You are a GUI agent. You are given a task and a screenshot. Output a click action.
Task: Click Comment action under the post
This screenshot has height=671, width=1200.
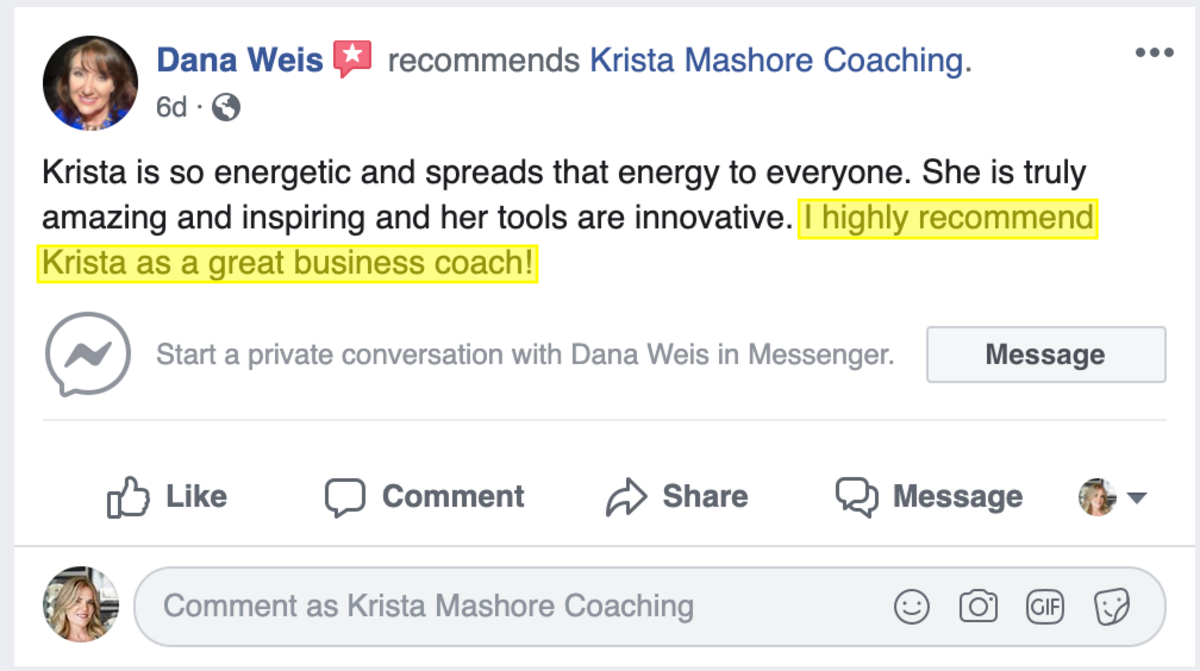pyautogui.click(x=425, y=497)
